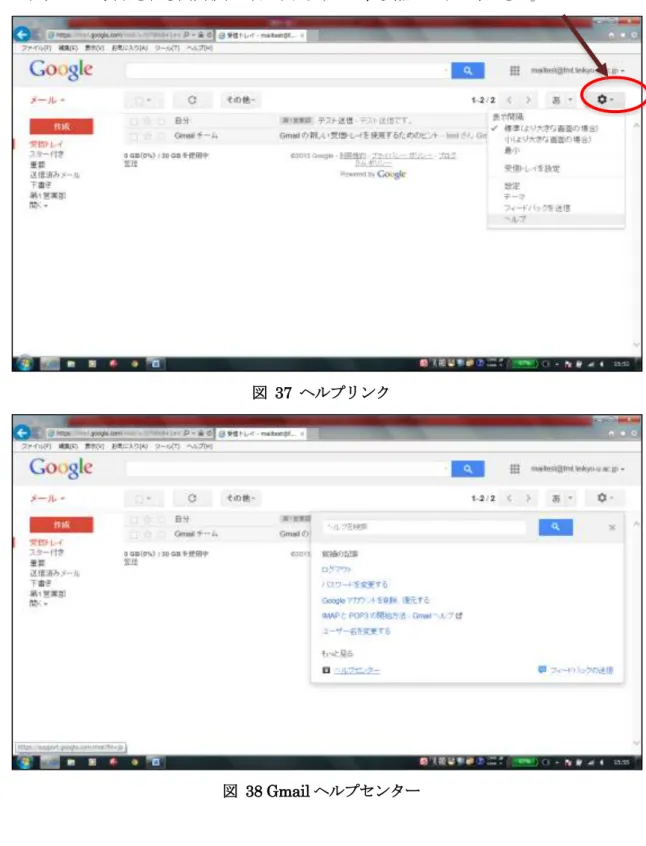Expand the 開く label list in Figure 38

click(38, 604)
